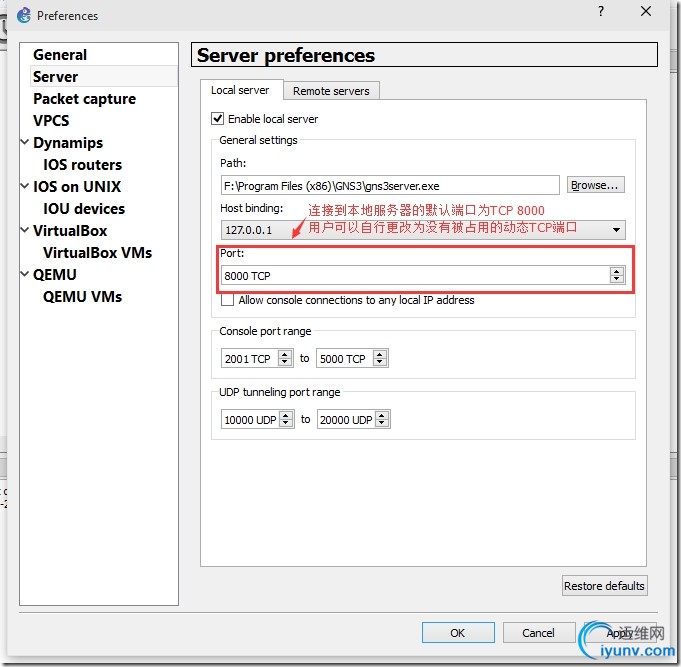The image size is (681, 667).
Task: Open VirtualBox VMs settings
Action: click(x=97, y=253)
